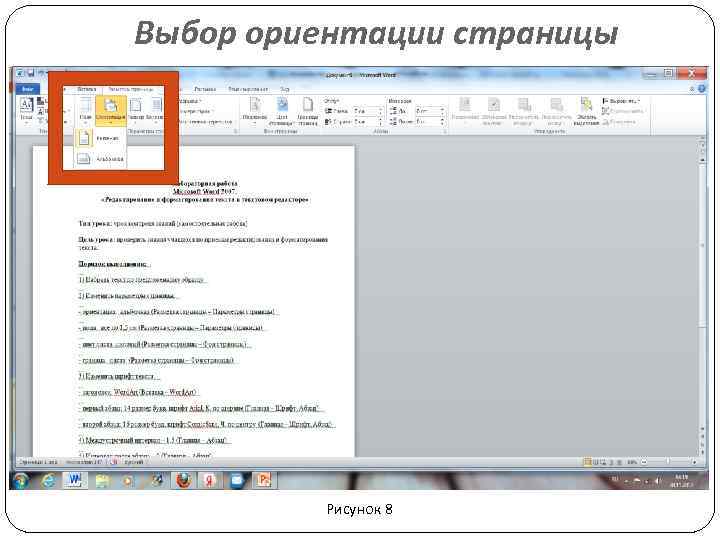Choose the Landscape (Альбомная) orientation option

(100, 159)
